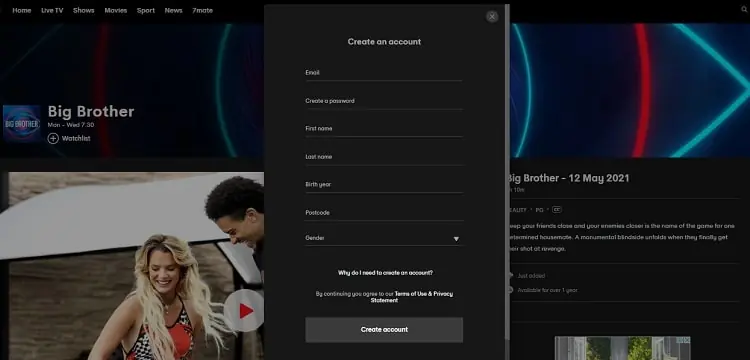Open Why do I need to create an account
This screenshot has width=750, height=360.
385,273
